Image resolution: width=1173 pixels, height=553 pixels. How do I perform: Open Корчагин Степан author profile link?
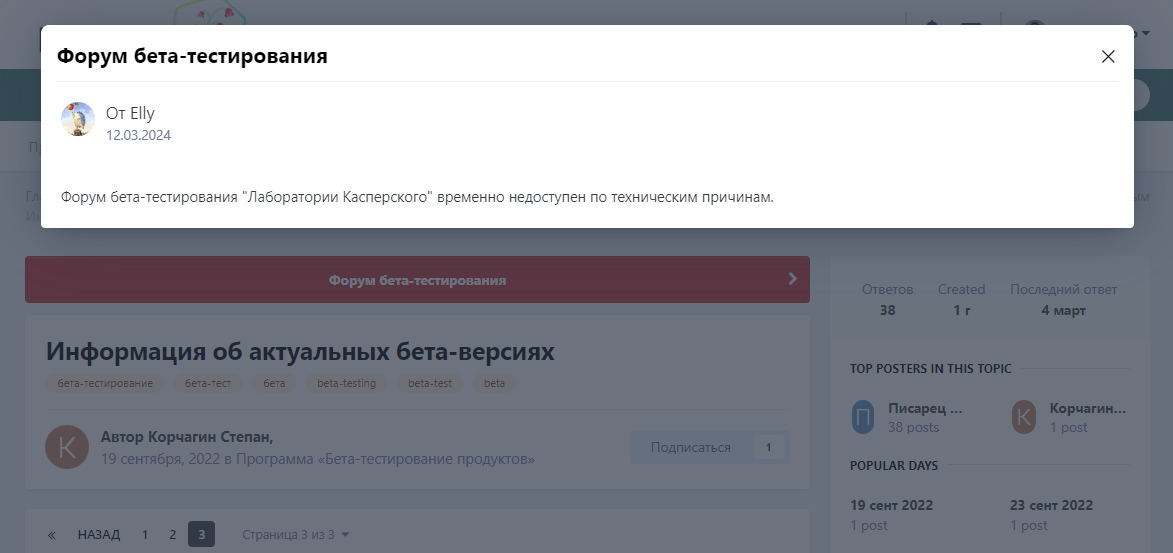(x=210, y=437)
